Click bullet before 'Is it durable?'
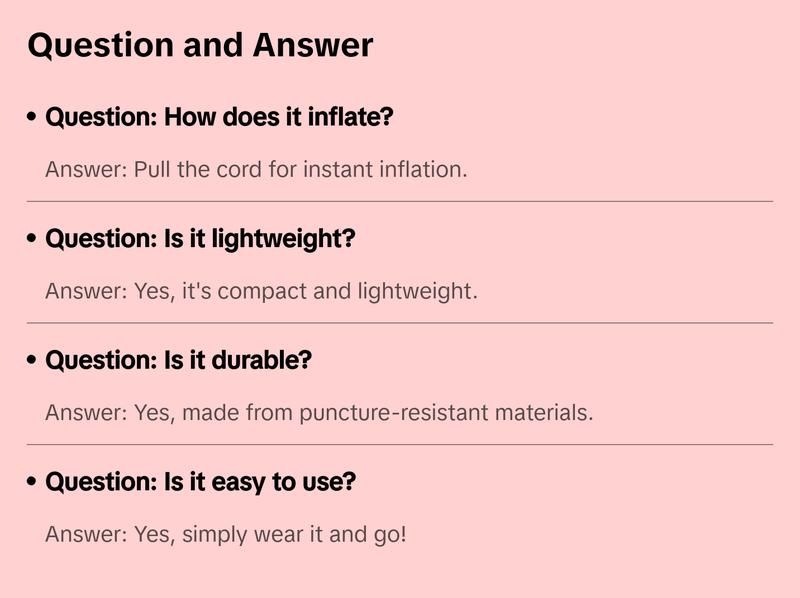 pos(33,360)
